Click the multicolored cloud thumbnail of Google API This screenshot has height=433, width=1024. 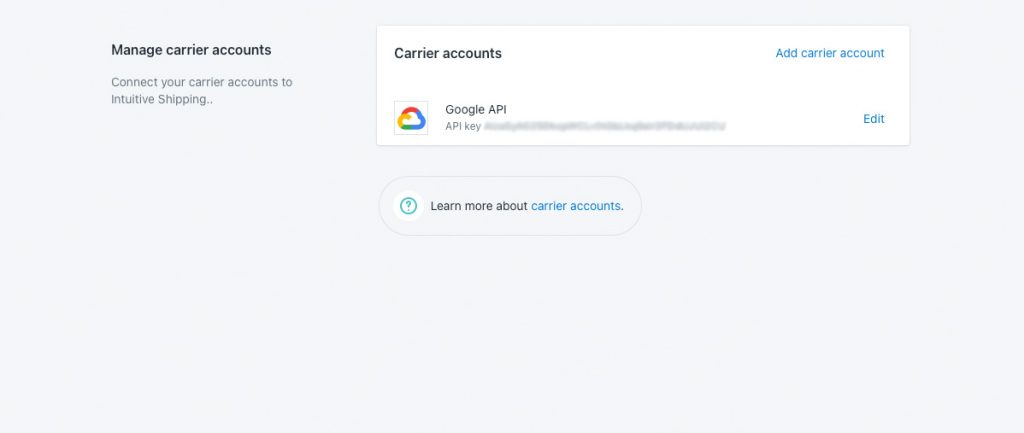coord(411,118)
